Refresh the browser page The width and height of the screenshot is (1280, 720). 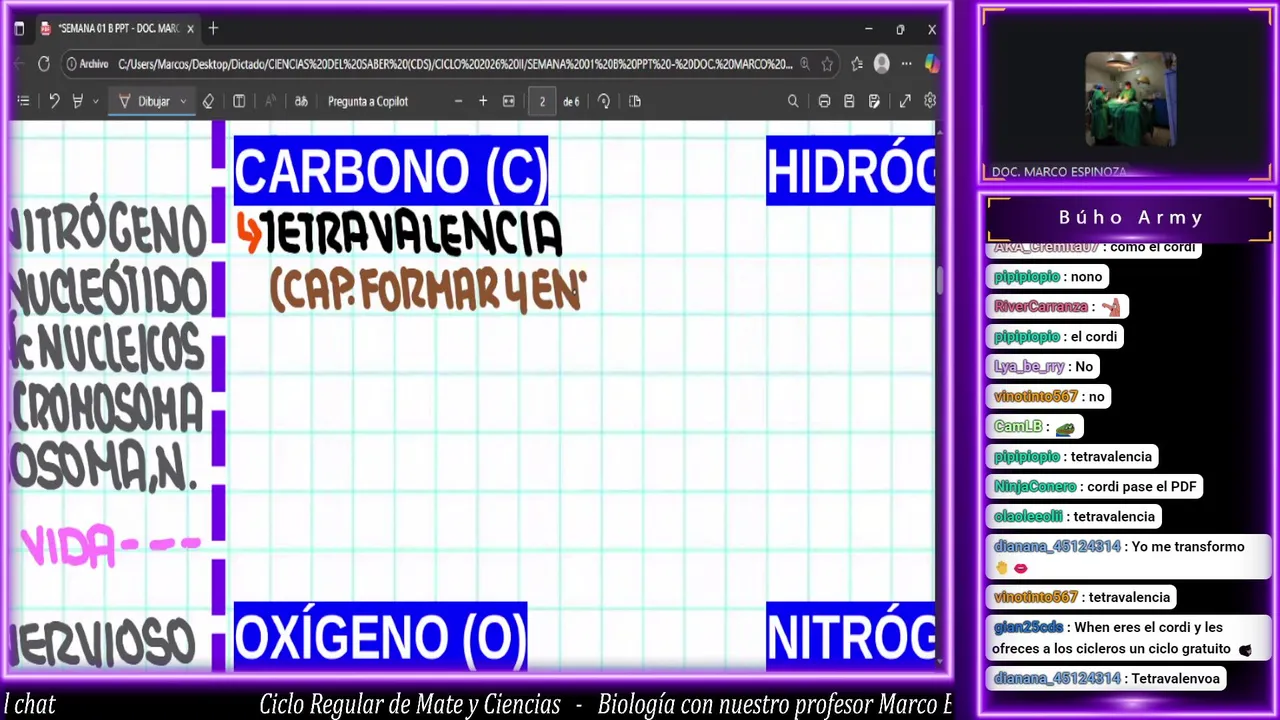44,64
